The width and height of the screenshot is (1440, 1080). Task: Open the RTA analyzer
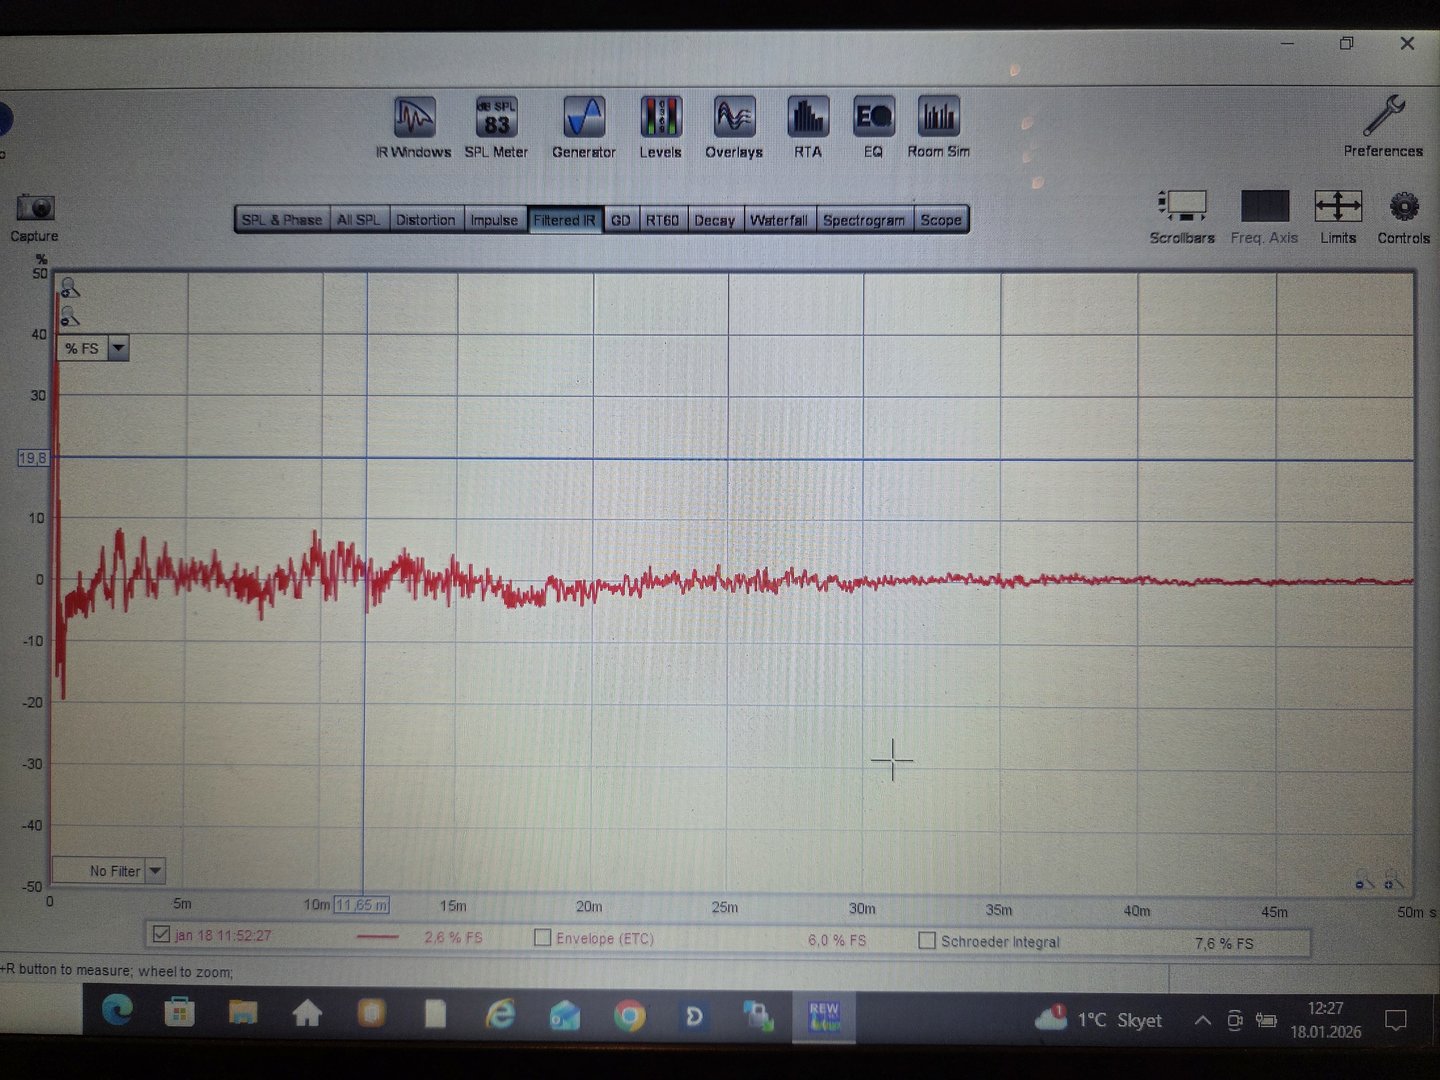tap(808, 127)
